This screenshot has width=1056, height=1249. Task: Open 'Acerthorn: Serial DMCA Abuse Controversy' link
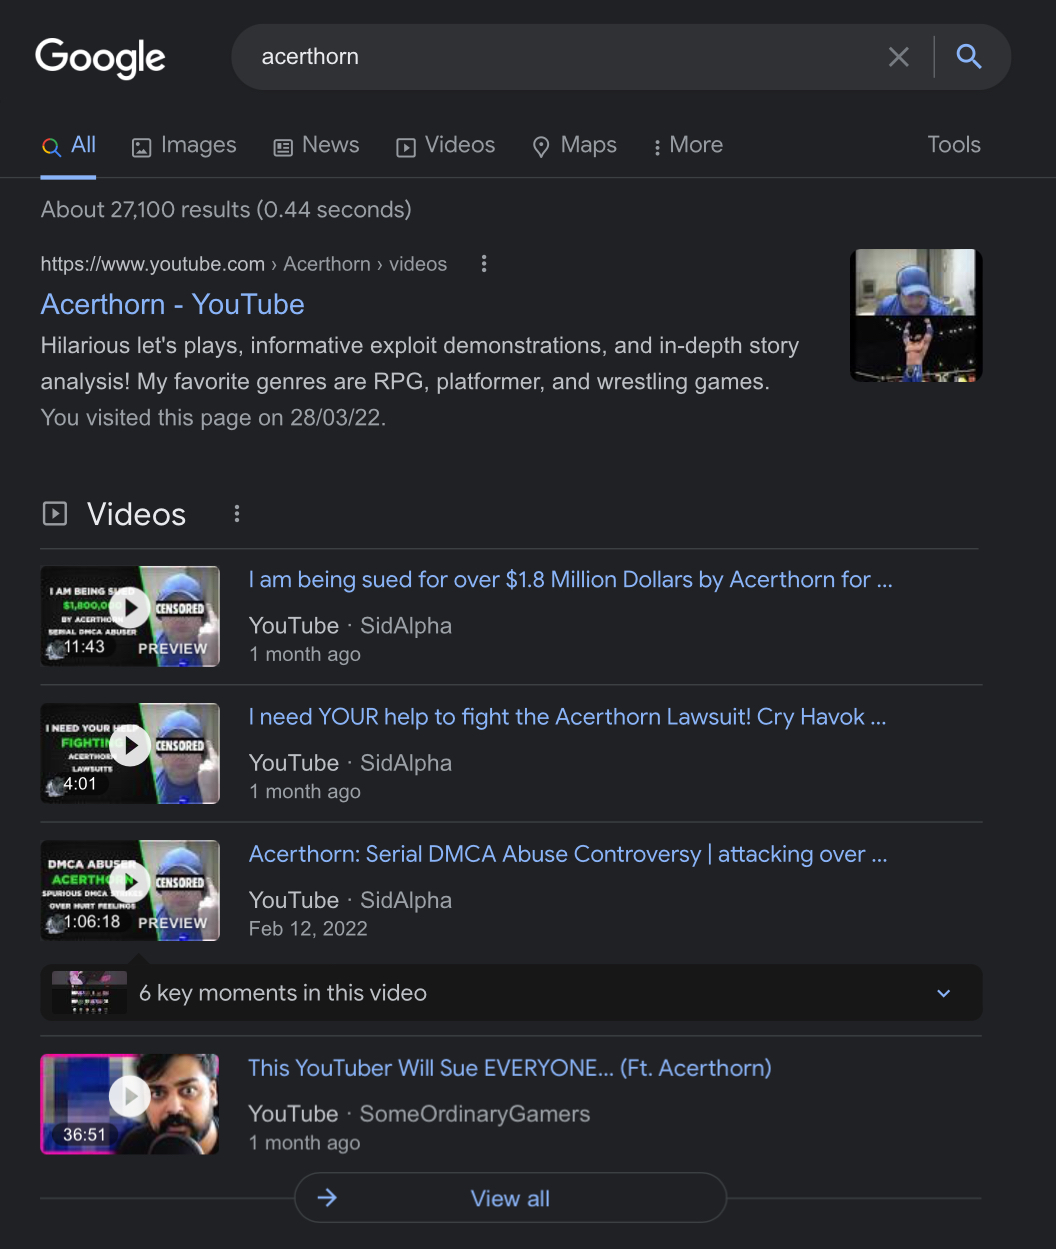tap(568, 854)
